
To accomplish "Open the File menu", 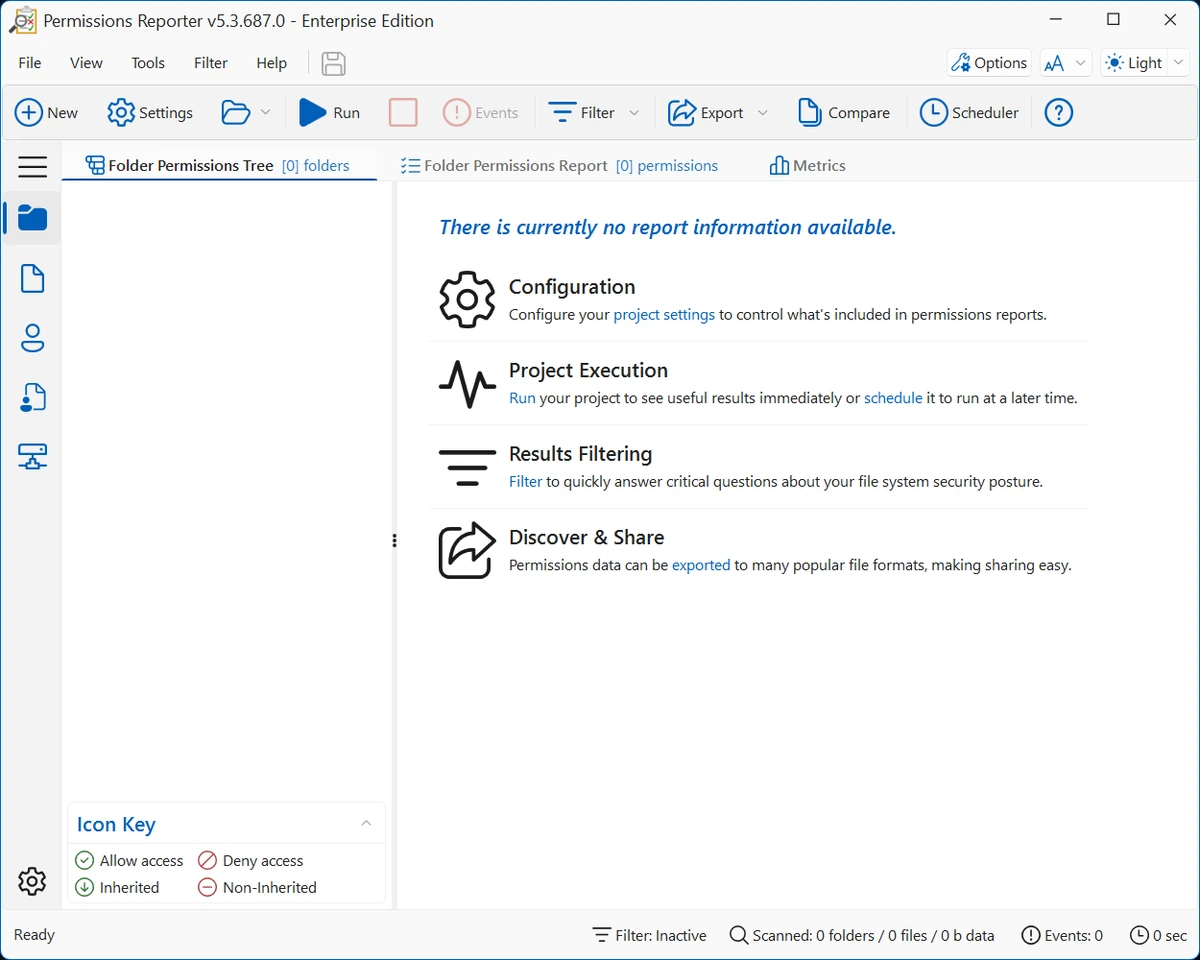I will pyautogui.click(x=30, y=63).
